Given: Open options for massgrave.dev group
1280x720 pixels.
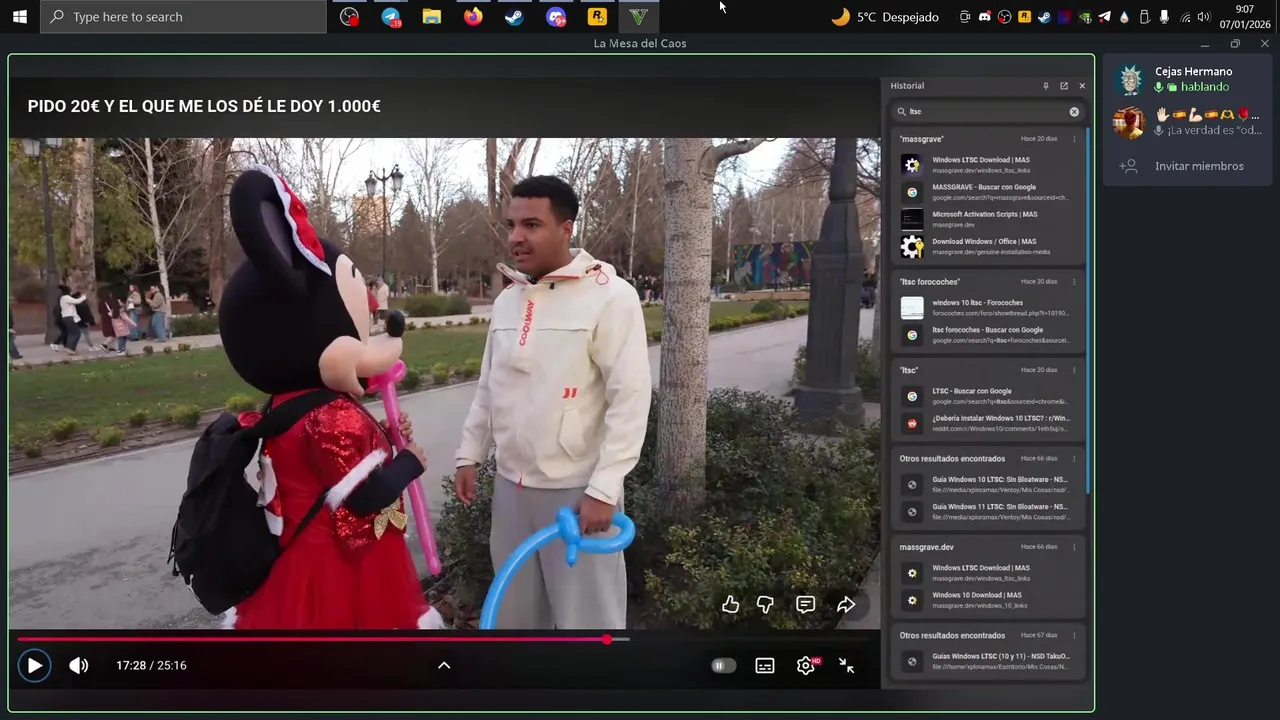Looking at the screenshot, I should [1075, 547].
